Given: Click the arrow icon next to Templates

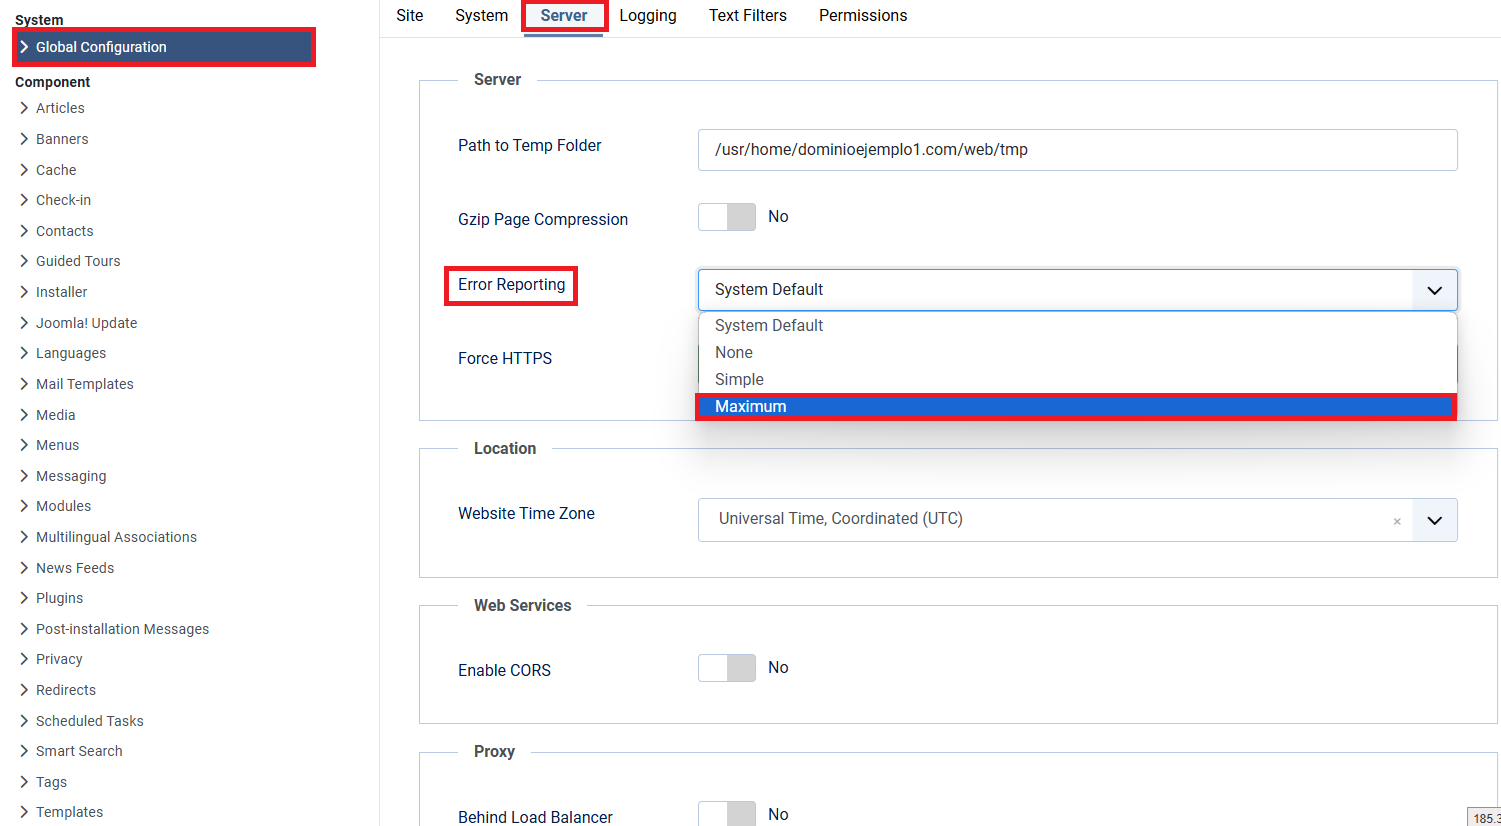Looking at the screenshot, I should pyautogui.click(x=24, y=812).
